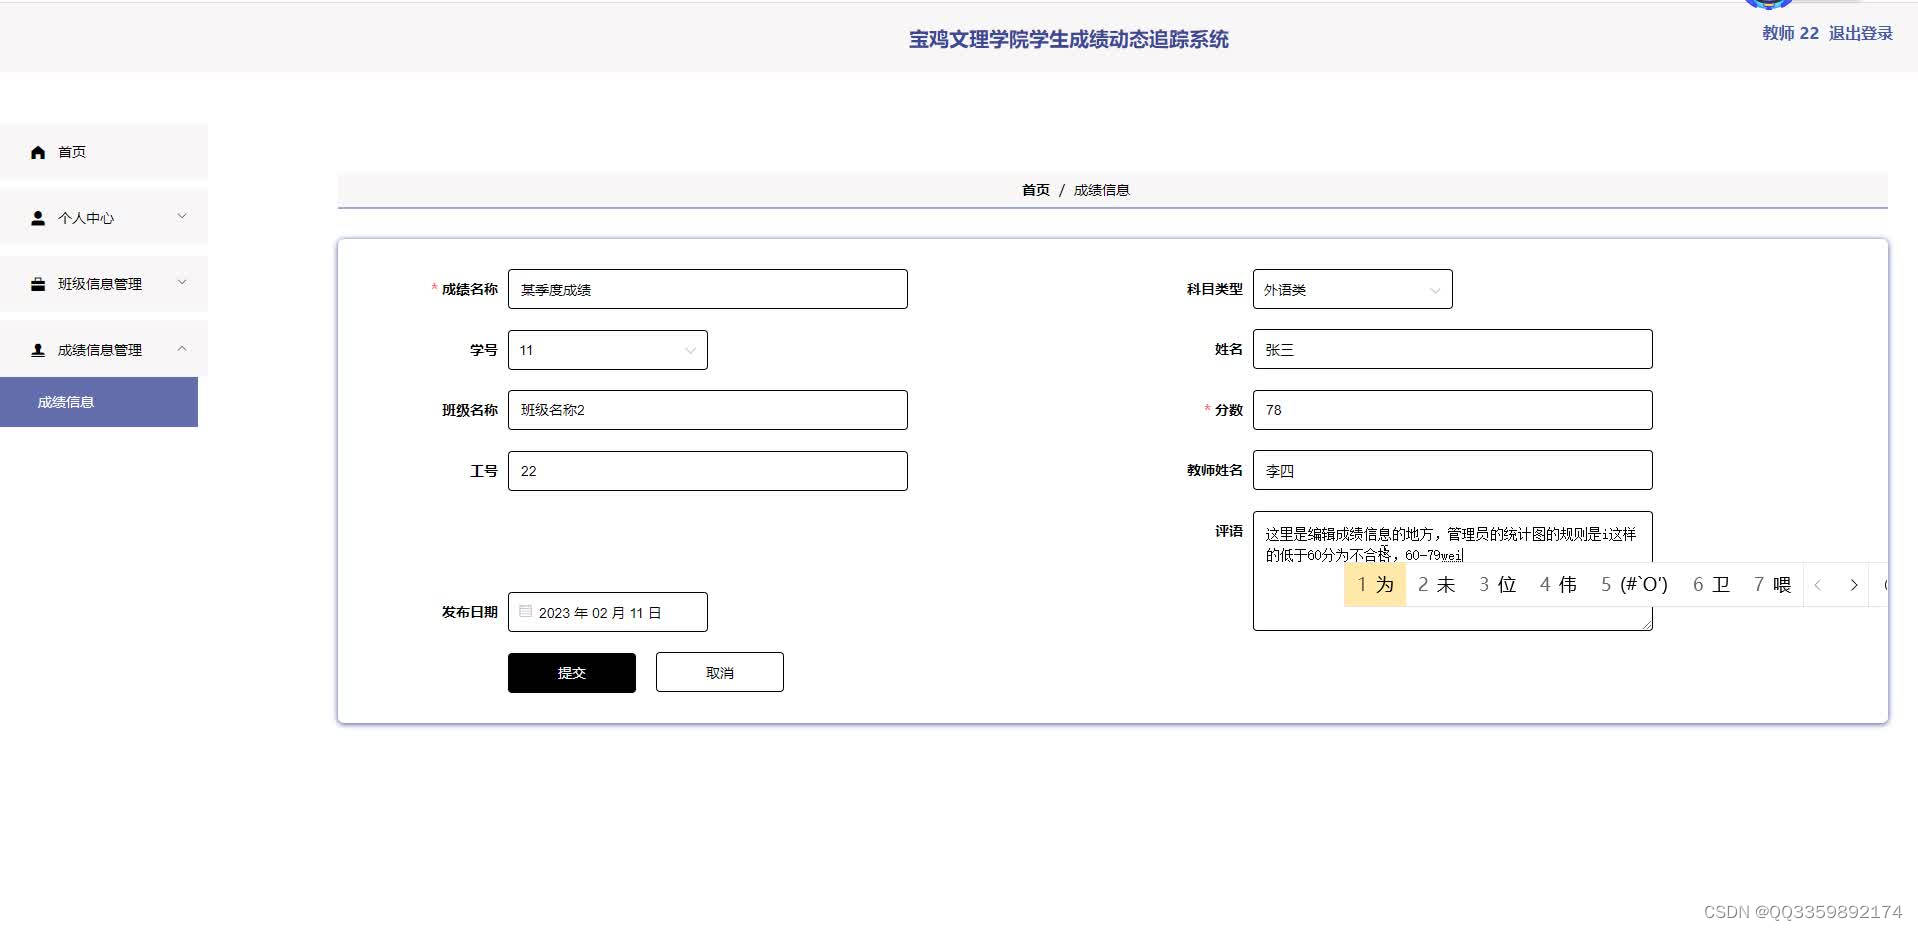The image size is (1918, 930).
Task: Click the 教师姓名 input containing 李四
Action: 1452,470
